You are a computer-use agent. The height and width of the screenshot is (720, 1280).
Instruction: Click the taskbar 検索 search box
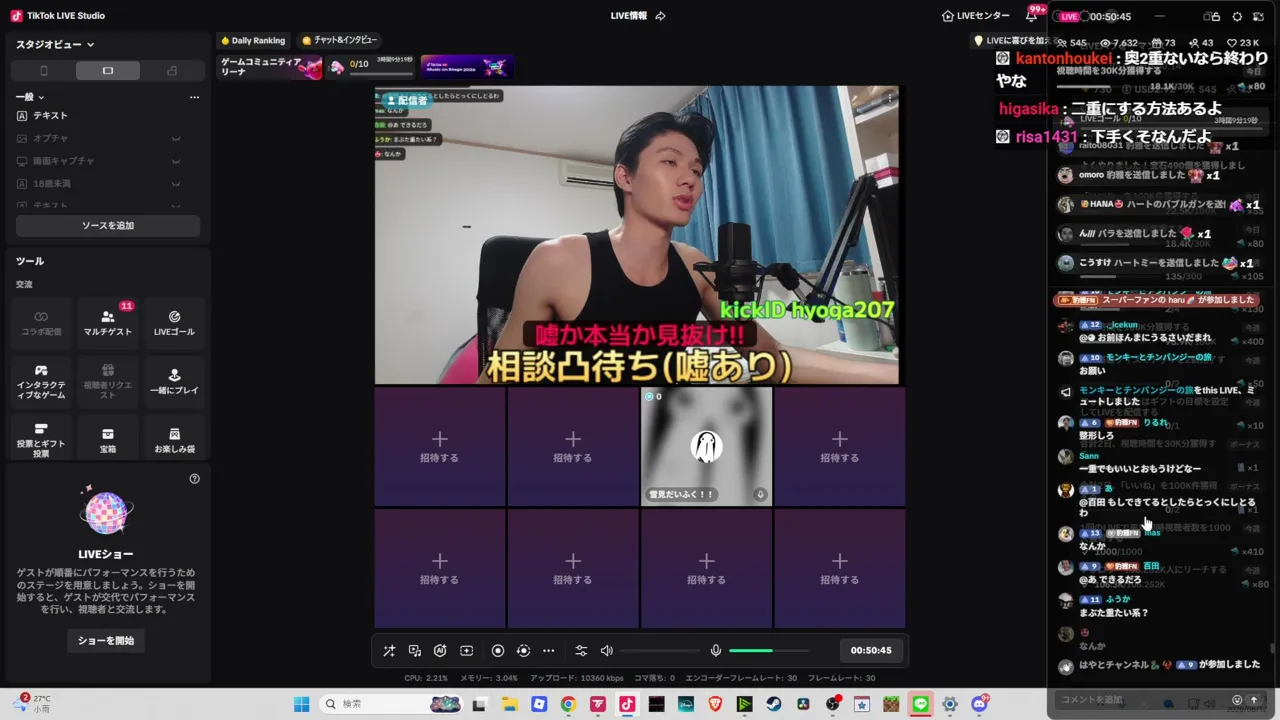tap(390, 704)
